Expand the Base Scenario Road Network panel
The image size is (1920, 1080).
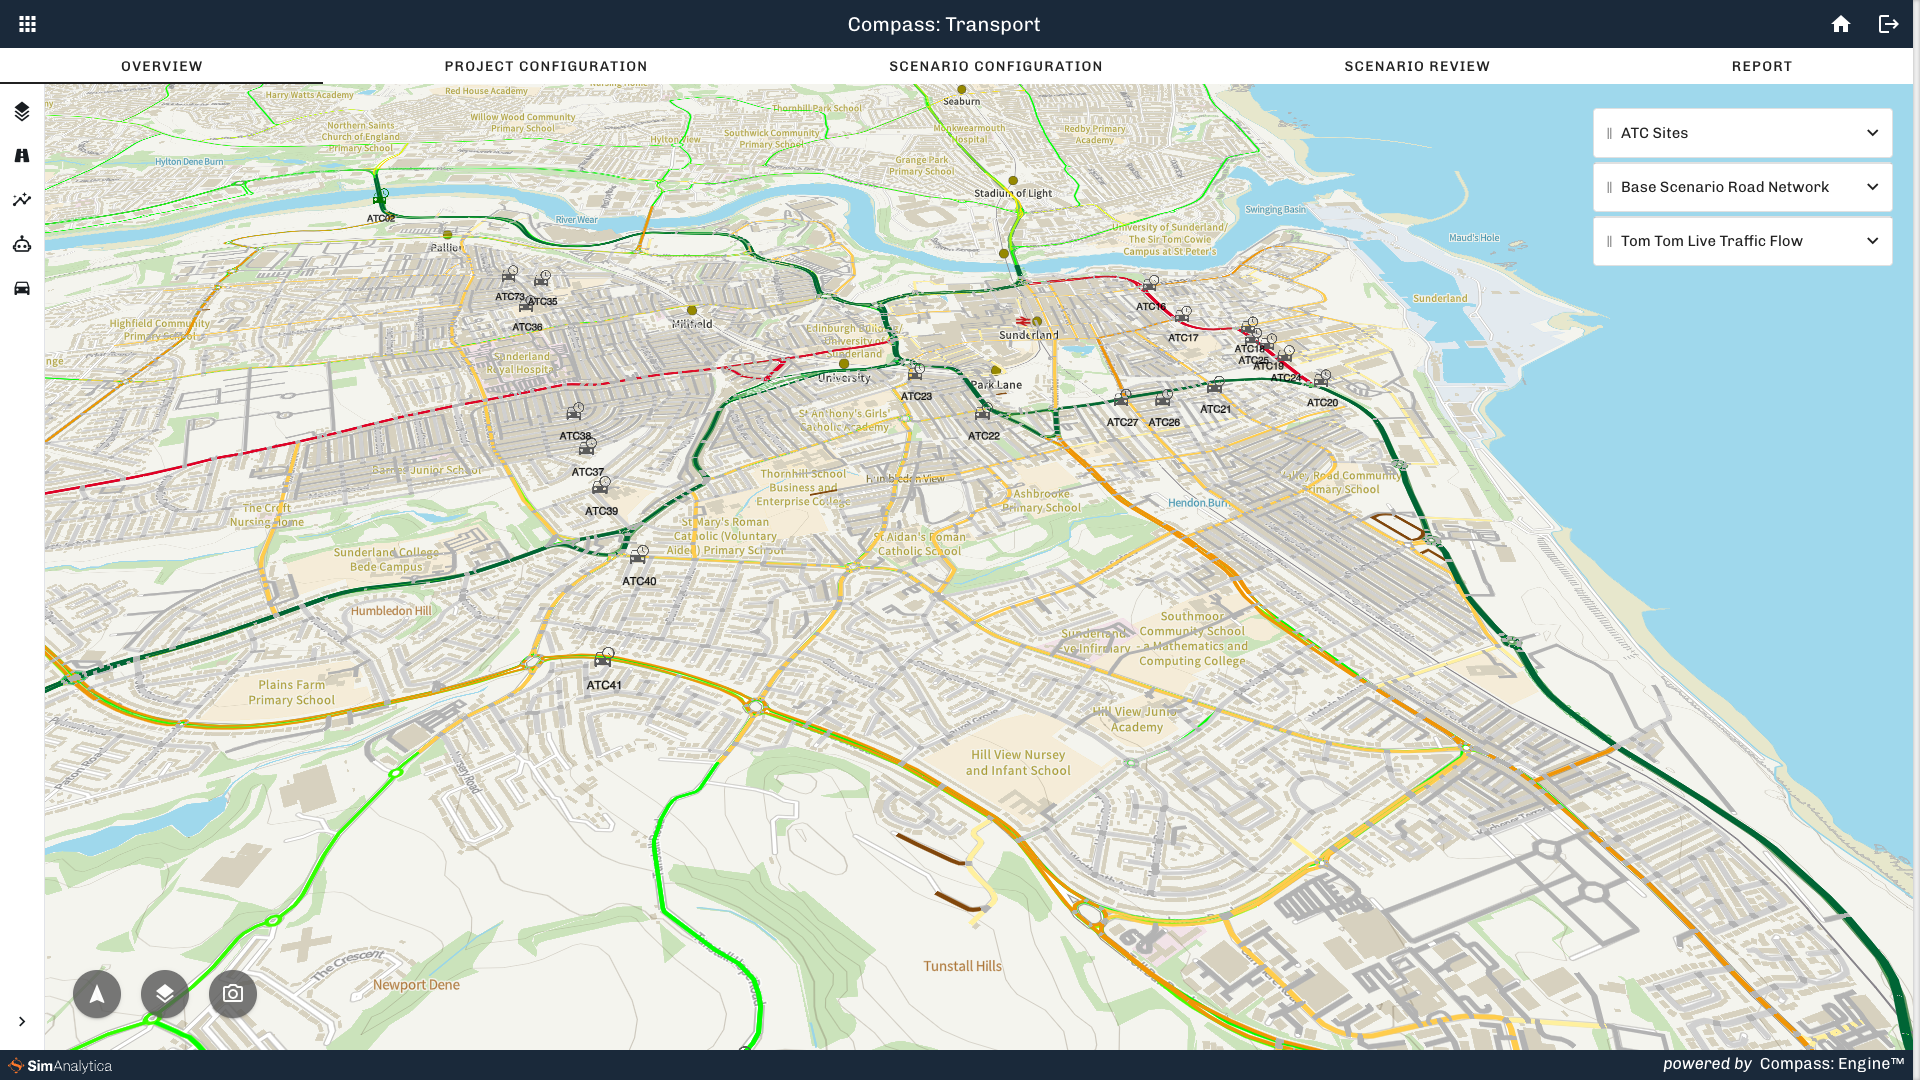point(1872,187)
